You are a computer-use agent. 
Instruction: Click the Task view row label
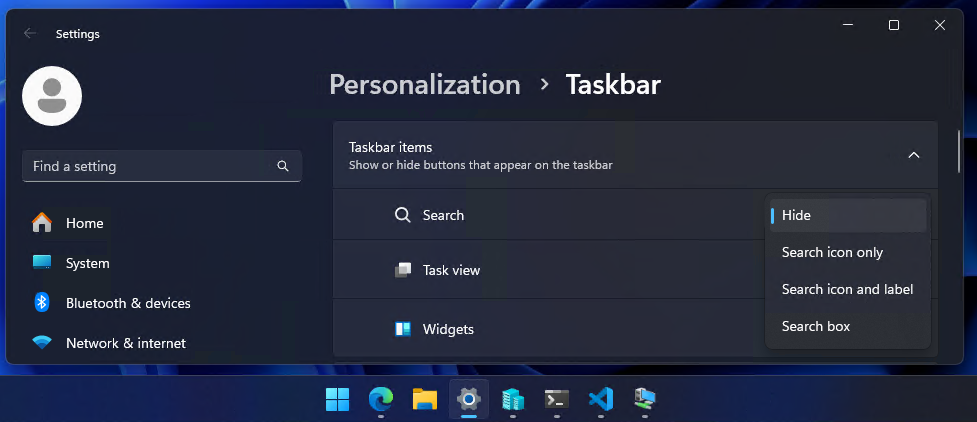coord(451,270)
